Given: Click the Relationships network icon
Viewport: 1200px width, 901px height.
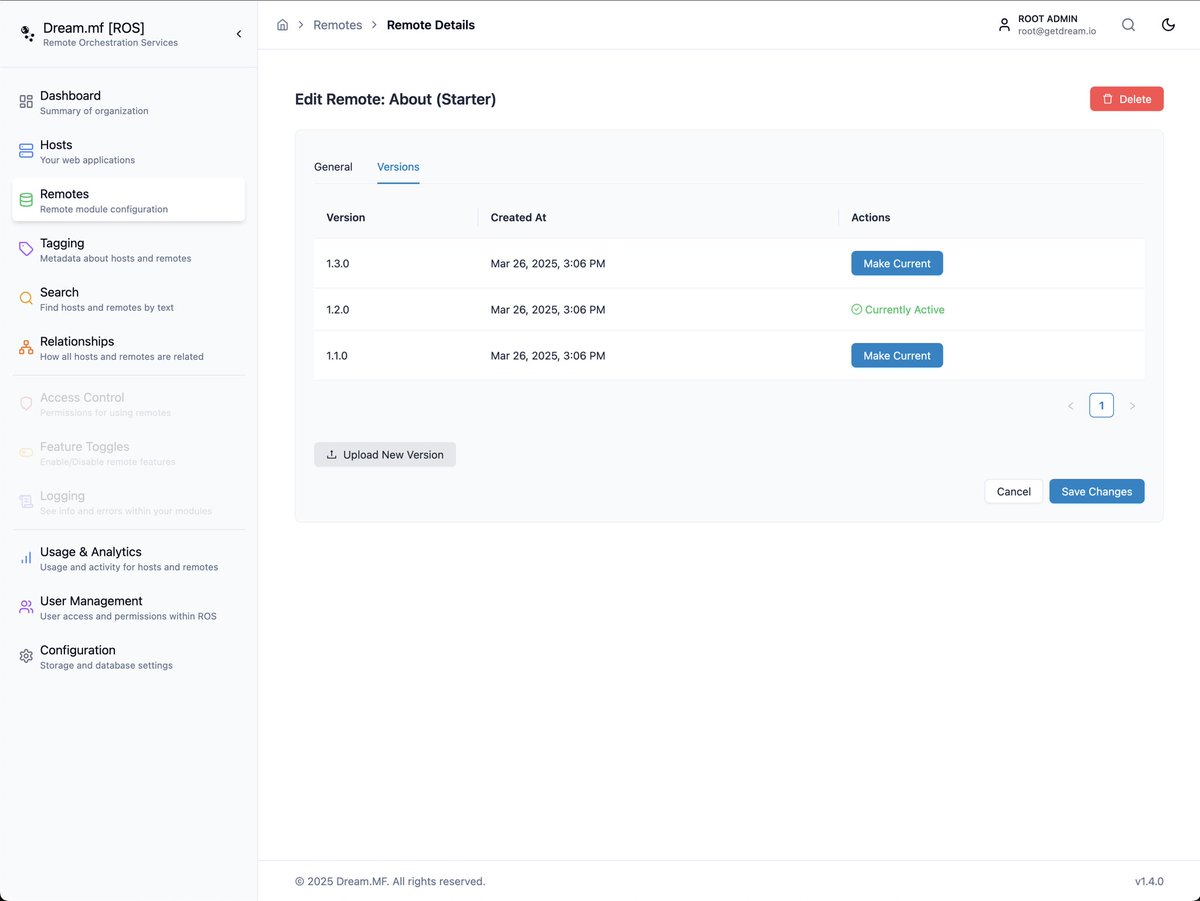Looking at the screenshot, I should 26,347.
